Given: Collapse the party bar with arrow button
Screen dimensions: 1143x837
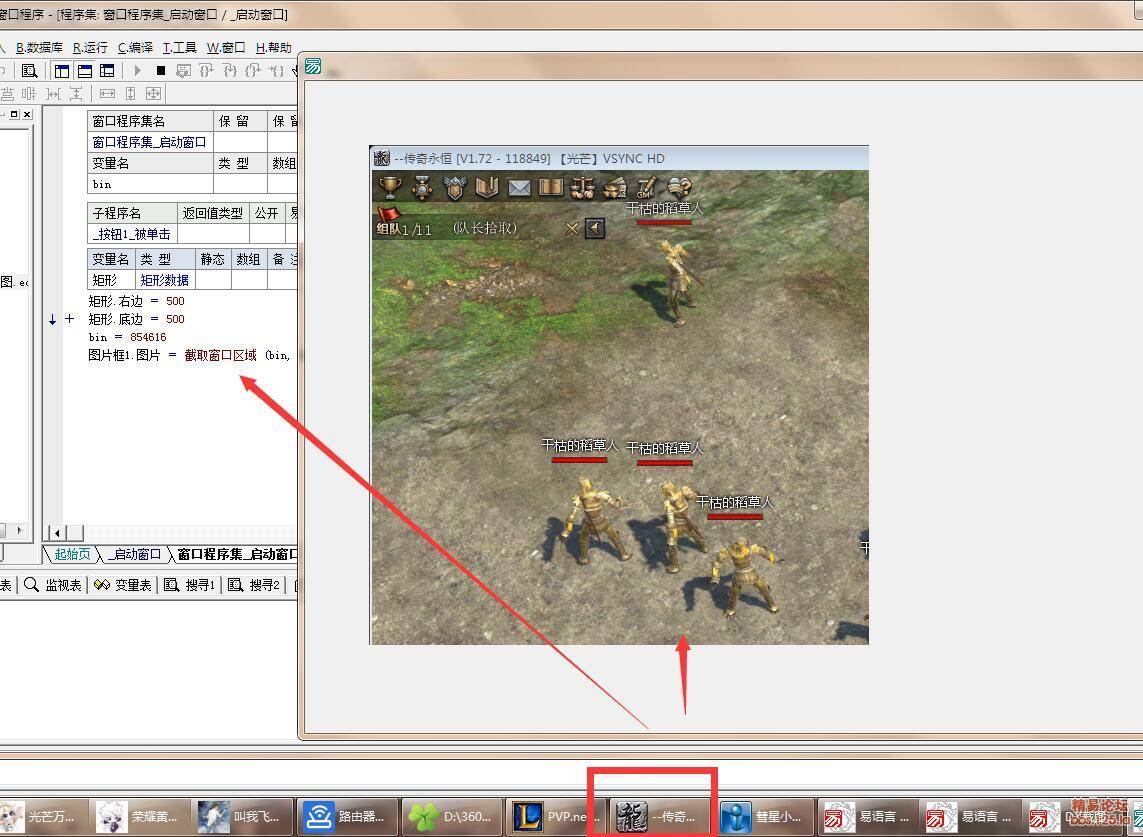Looking at the screenshot, I should pos(595,229).
